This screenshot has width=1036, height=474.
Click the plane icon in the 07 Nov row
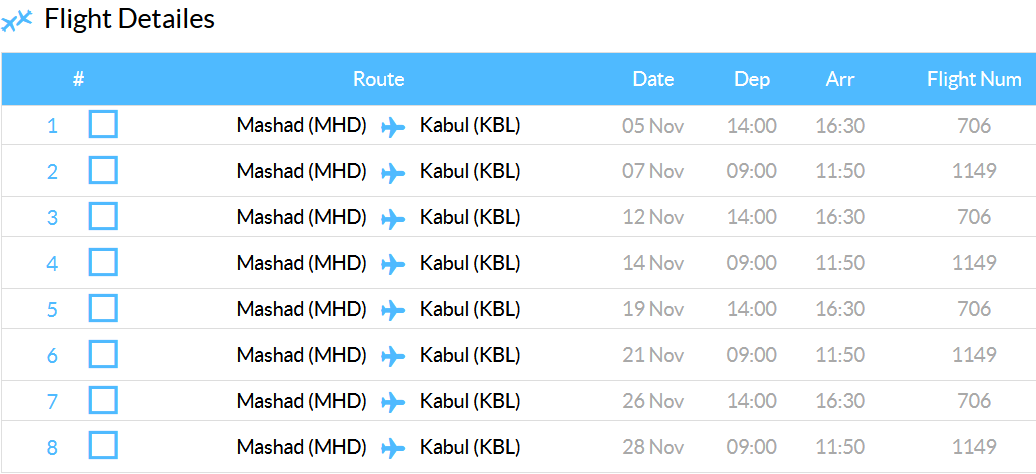(393, 173)
